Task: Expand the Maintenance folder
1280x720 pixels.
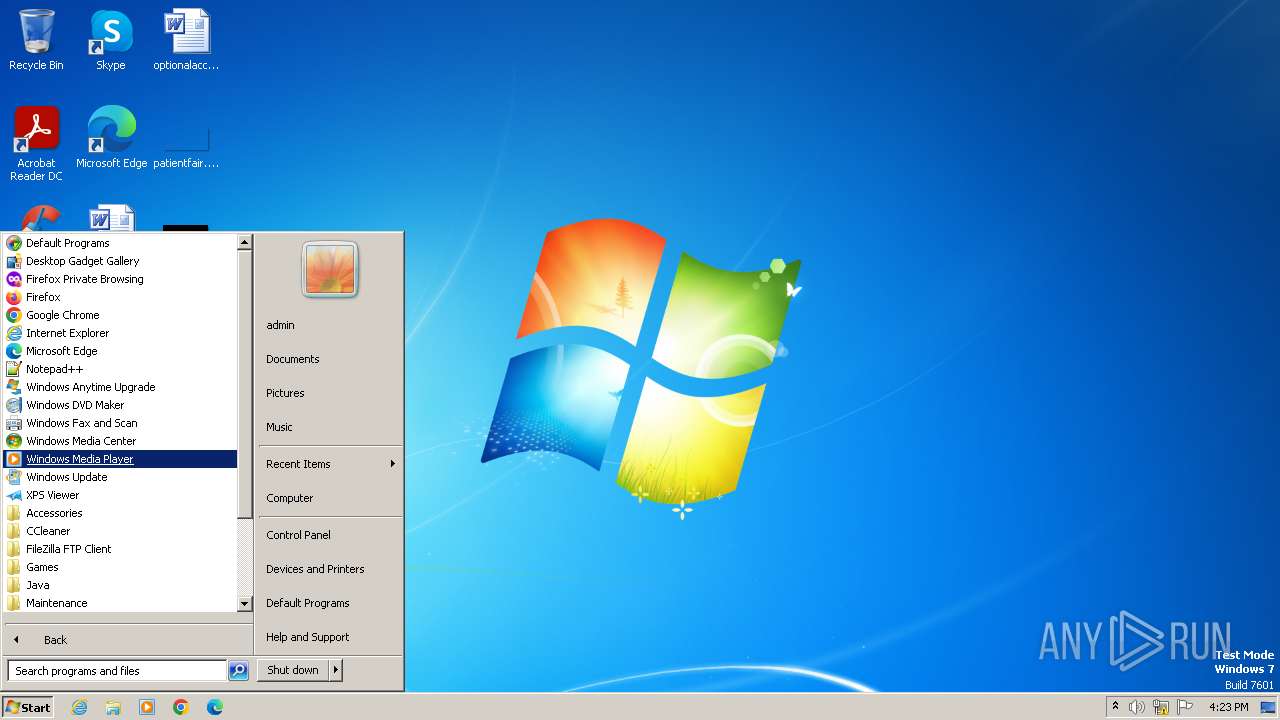Action: tap(120, 603)
